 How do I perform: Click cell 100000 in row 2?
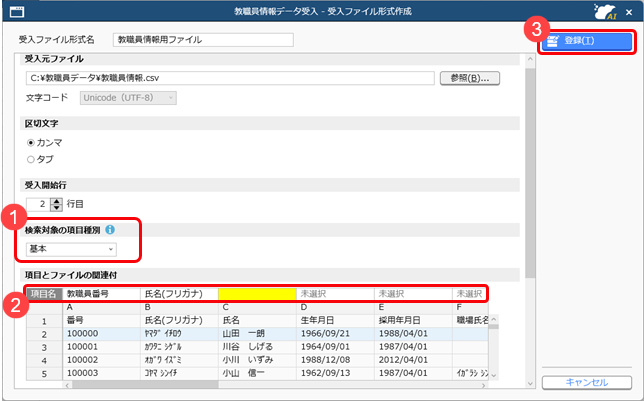[x=101, y=334]
